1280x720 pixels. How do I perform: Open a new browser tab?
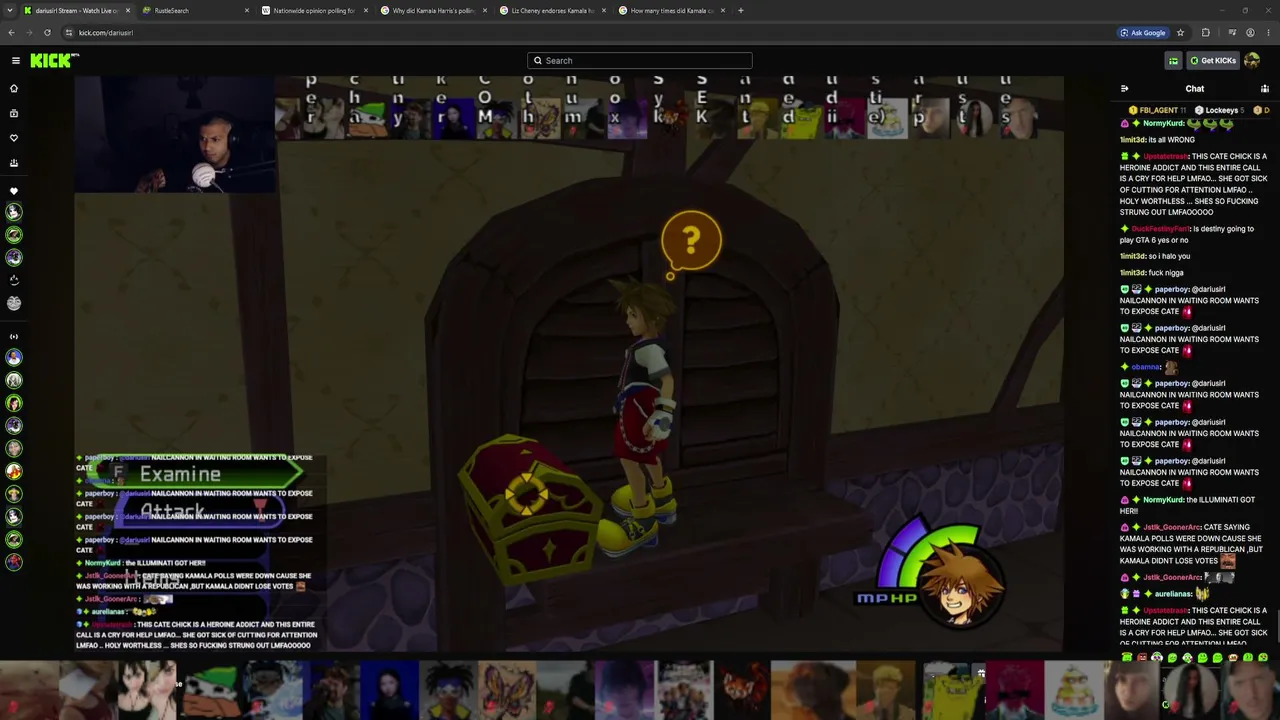(x=740, y=11)
